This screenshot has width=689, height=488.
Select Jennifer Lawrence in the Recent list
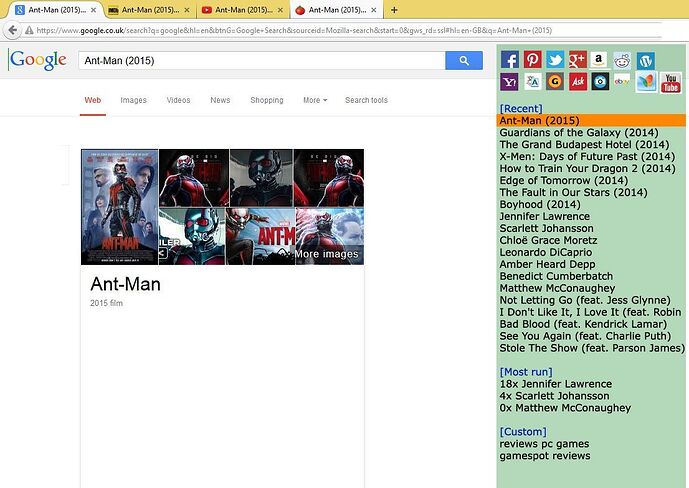pyautogui.click(x=544, y=216)
